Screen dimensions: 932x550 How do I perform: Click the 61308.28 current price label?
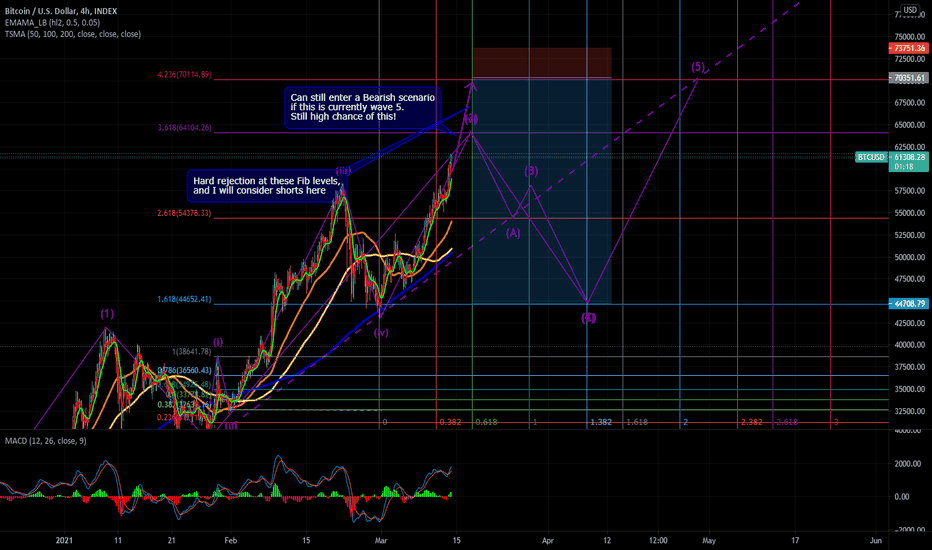tap(909, 157)
